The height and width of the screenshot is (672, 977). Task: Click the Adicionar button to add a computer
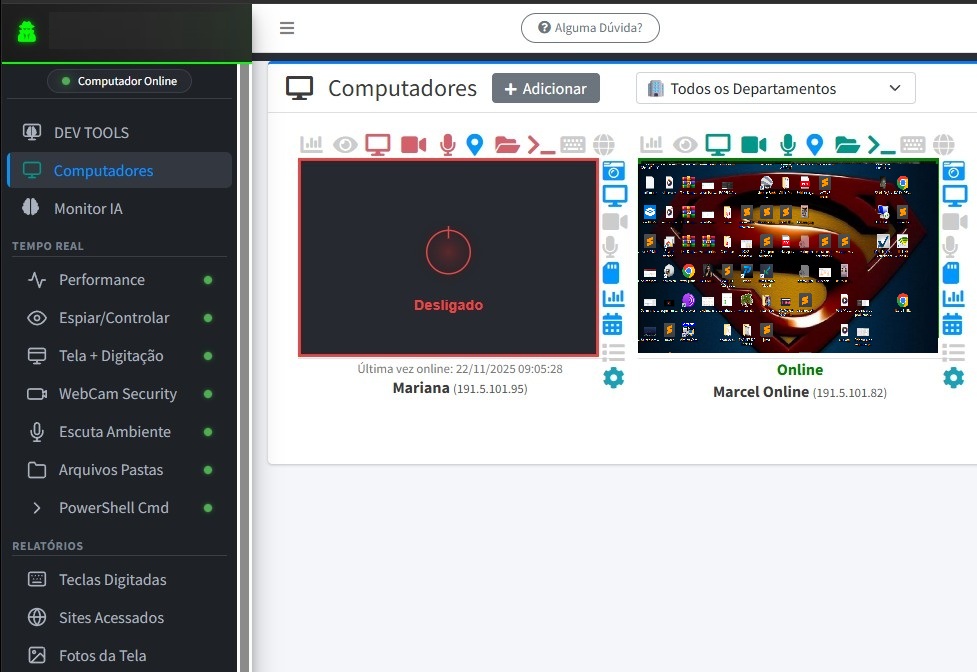[545, 88]
